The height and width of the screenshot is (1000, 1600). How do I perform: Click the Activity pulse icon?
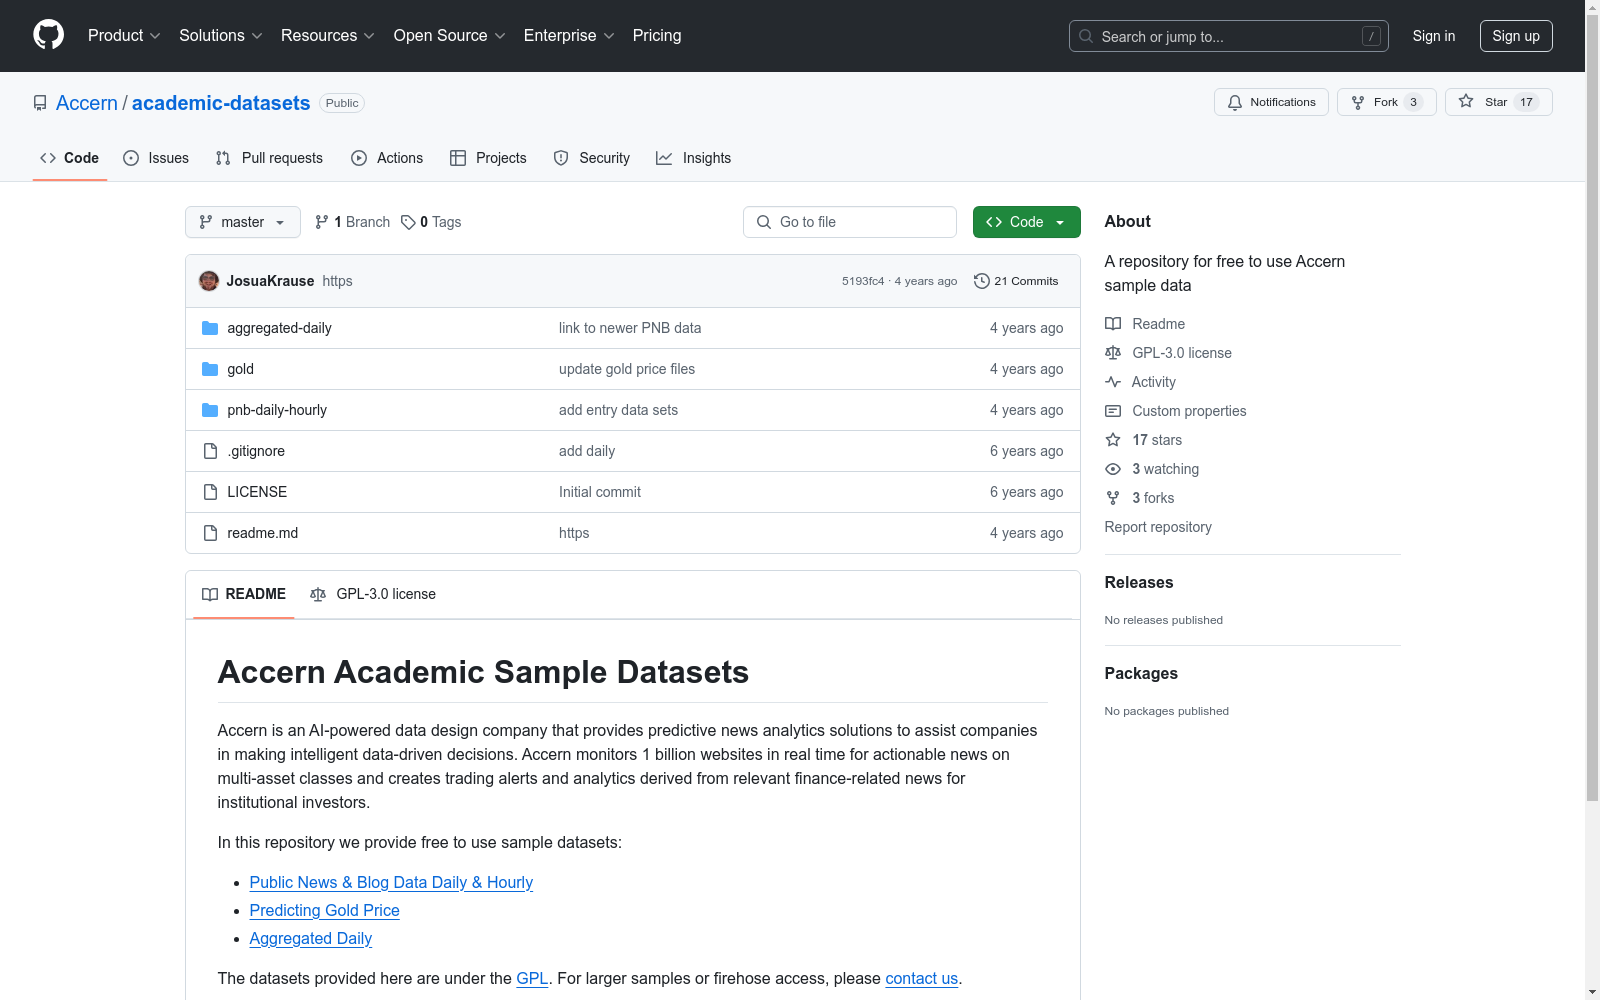pos(1113,382)
